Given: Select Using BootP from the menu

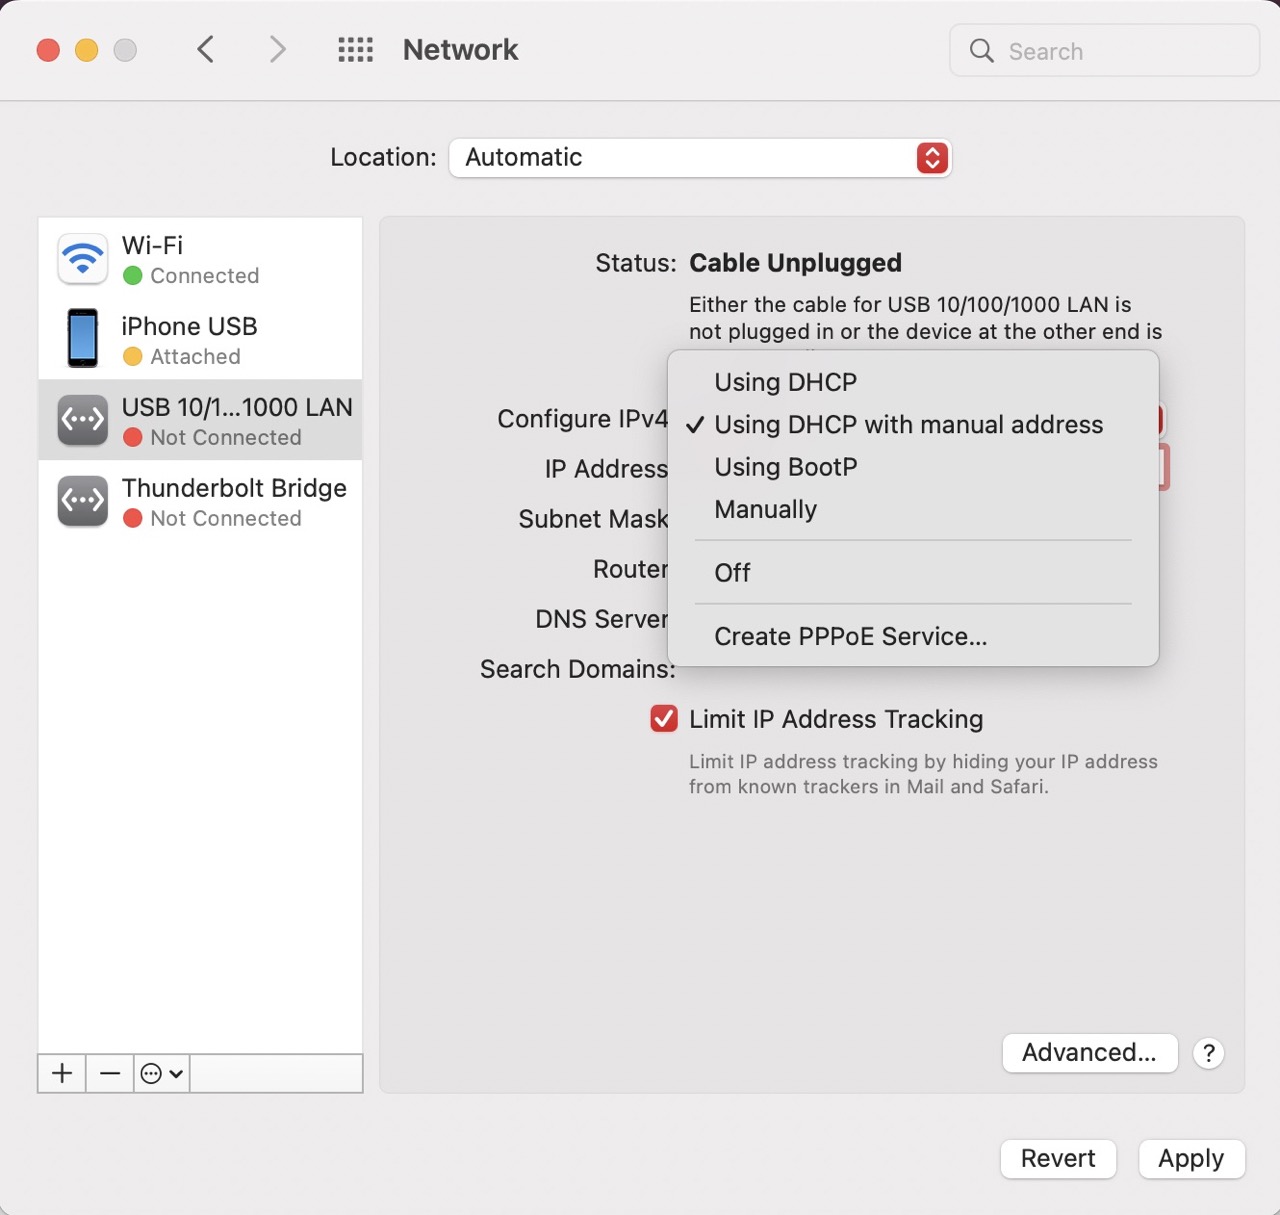Looking at the screenshot, I should 784,467.
